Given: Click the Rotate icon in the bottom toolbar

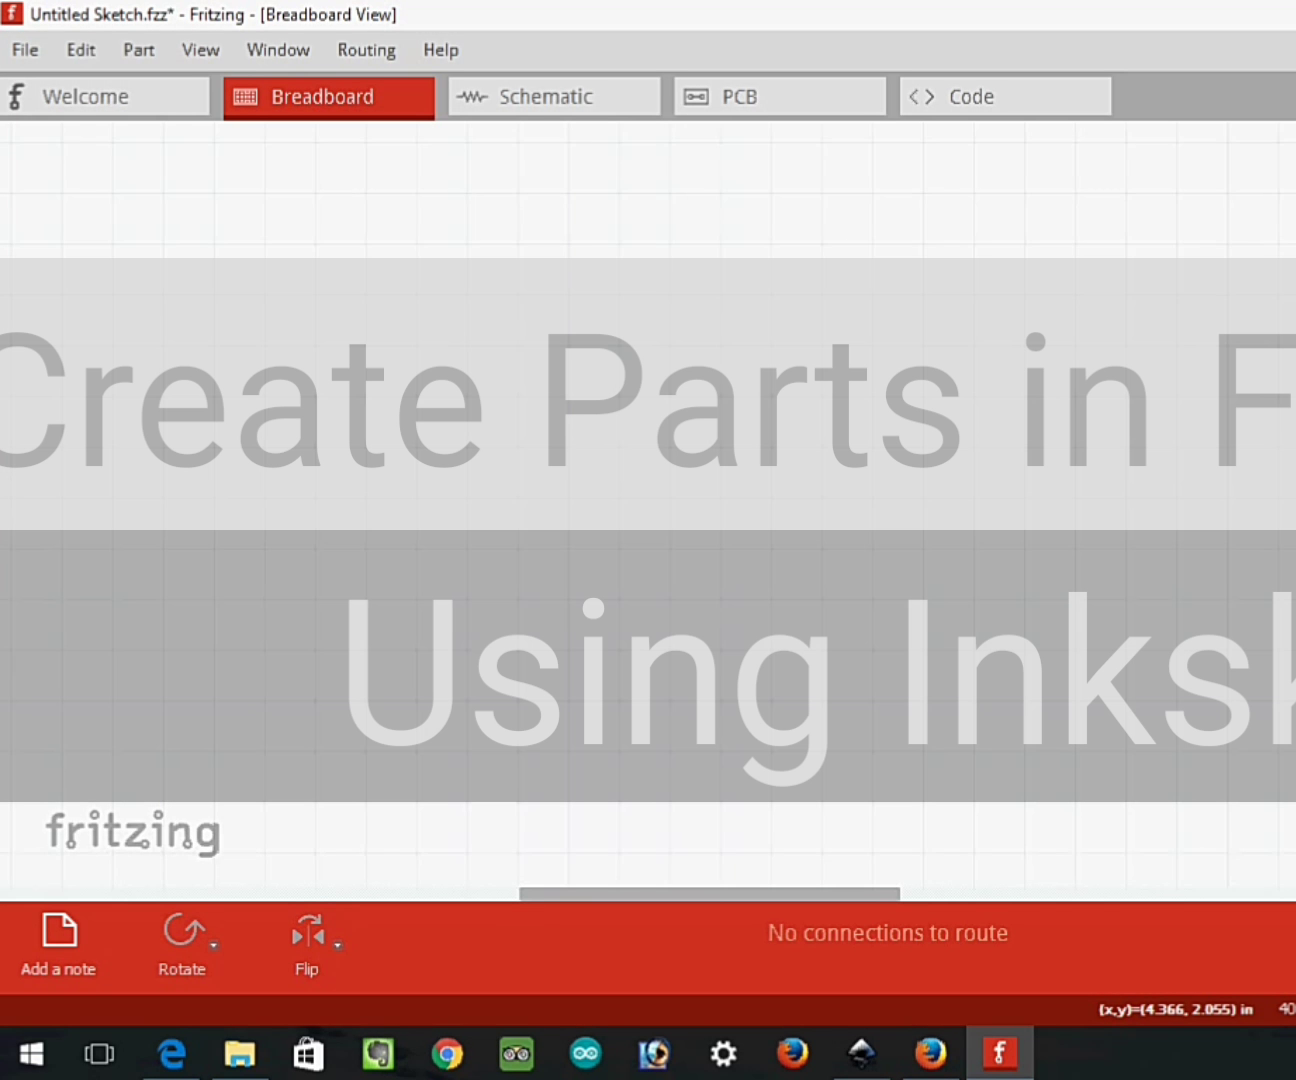Looking at the screenshot, I should pos(181,931).
